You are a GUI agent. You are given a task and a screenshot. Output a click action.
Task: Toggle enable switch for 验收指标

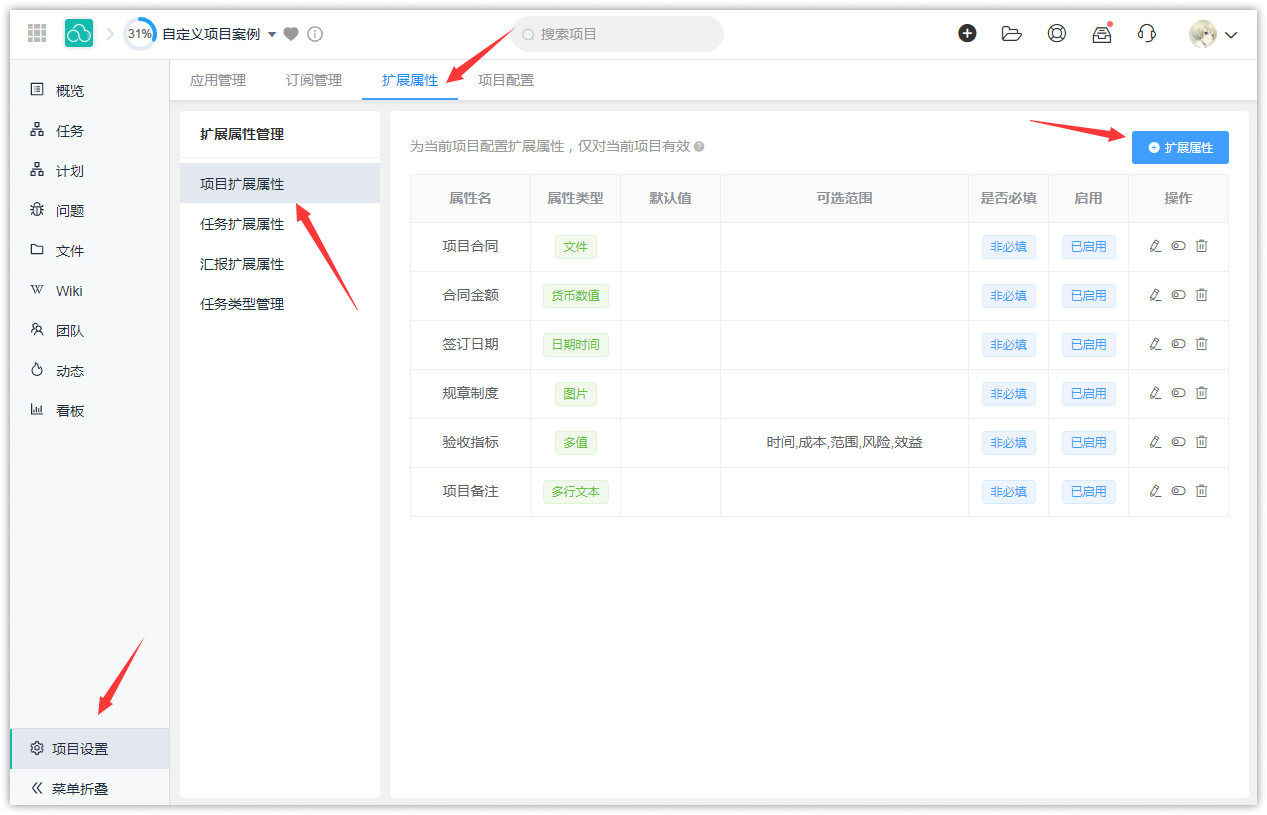coord(1178,442)
